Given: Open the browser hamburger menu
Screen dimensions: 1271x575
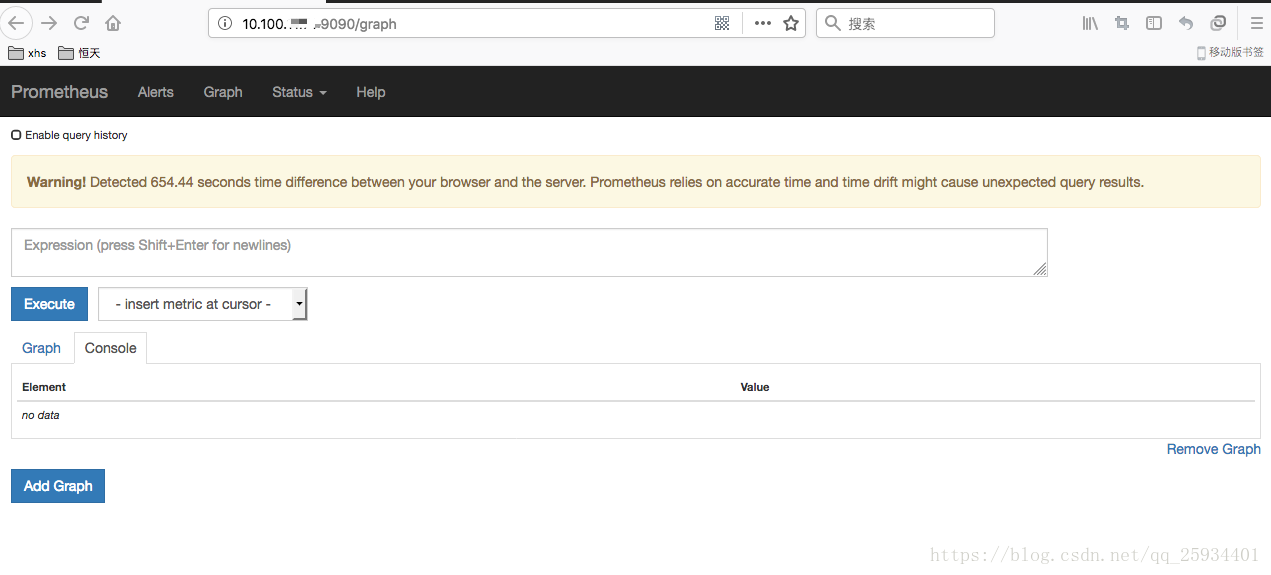Looking at the screenshot, I should tap(1257, 23).
